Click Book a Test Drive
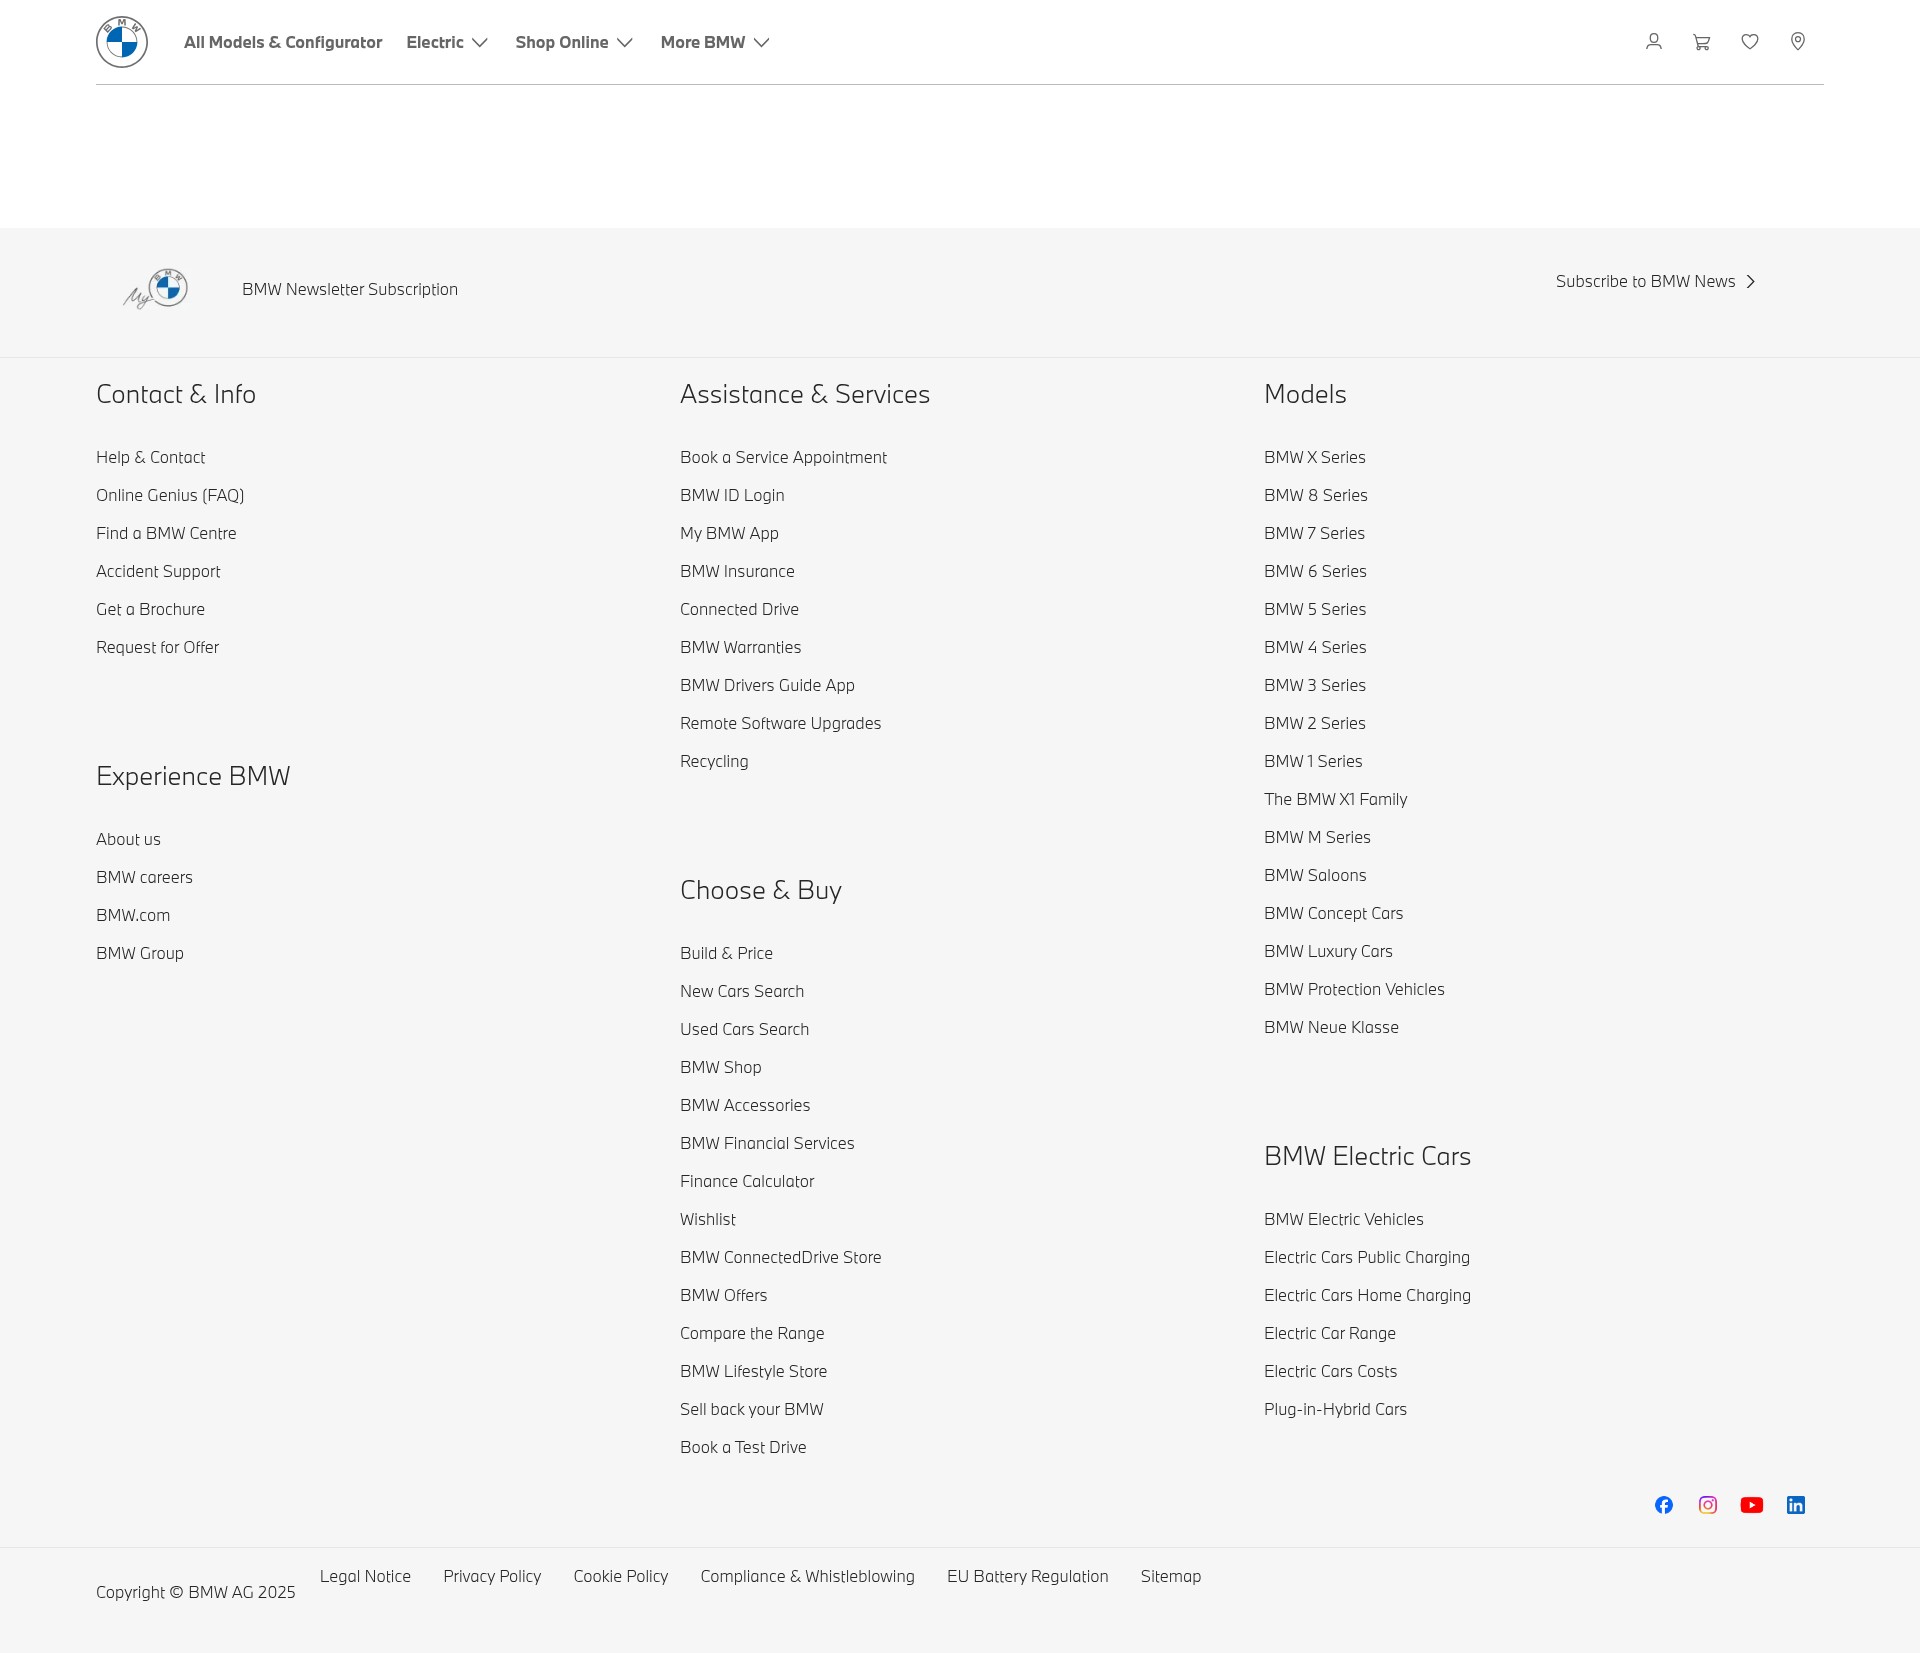Image resolution: width=1920 pixels, height=1653 pixels. tap(743, 1447)
